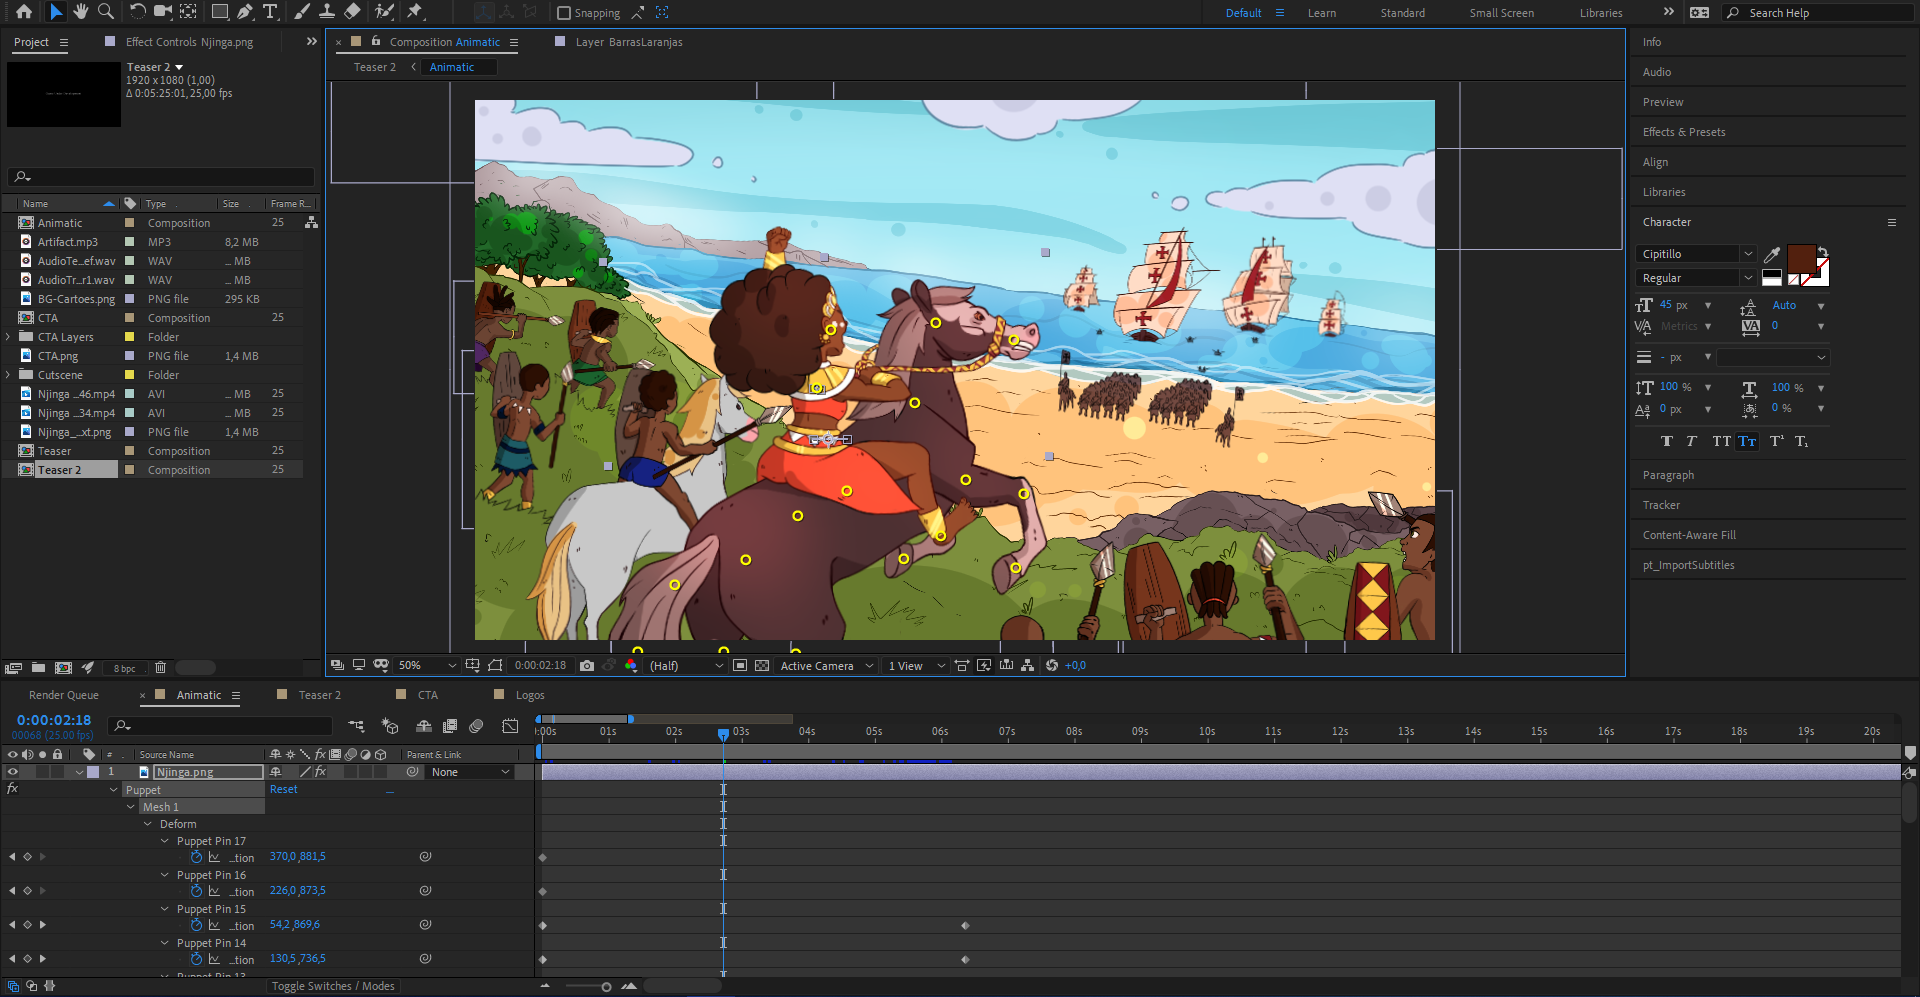Image resolution: width=1920 pixels, height=997 pixels.
Task: Select the Eraser tool
Action: pos(352,12)
